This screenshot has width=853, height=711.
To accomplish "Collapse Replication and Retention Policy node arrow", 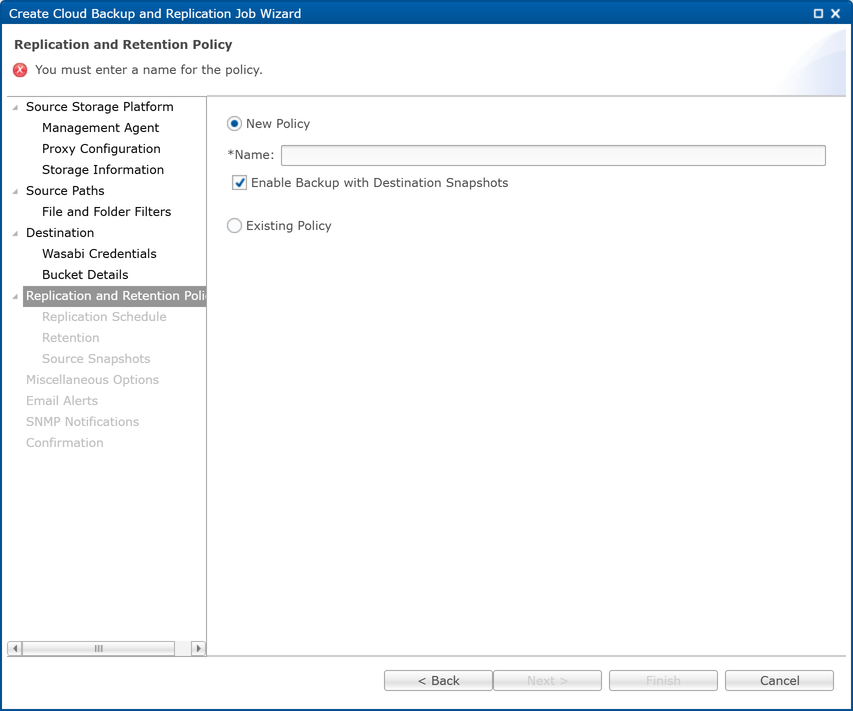I will [x=15, y=296].
